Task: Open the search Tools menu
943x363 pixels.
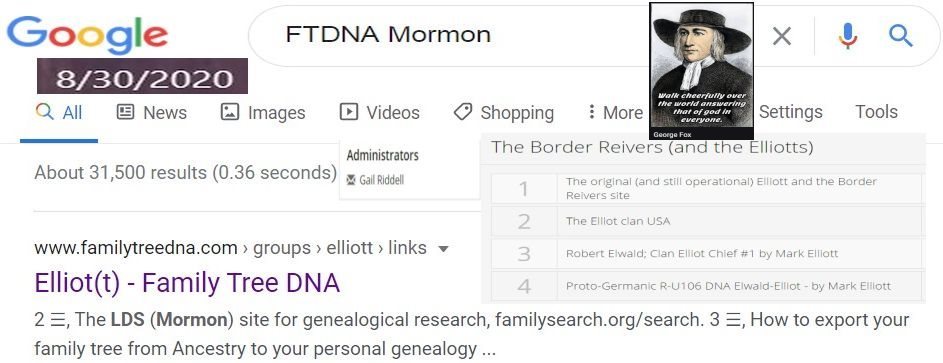Action: (x=876, y=112)
